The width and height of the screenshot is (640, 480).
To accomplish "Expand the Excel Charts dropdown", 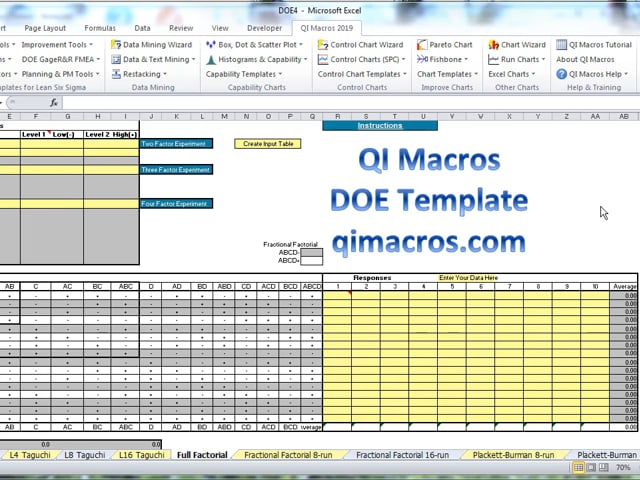I will pyautogui.click(x=511, y=74).
